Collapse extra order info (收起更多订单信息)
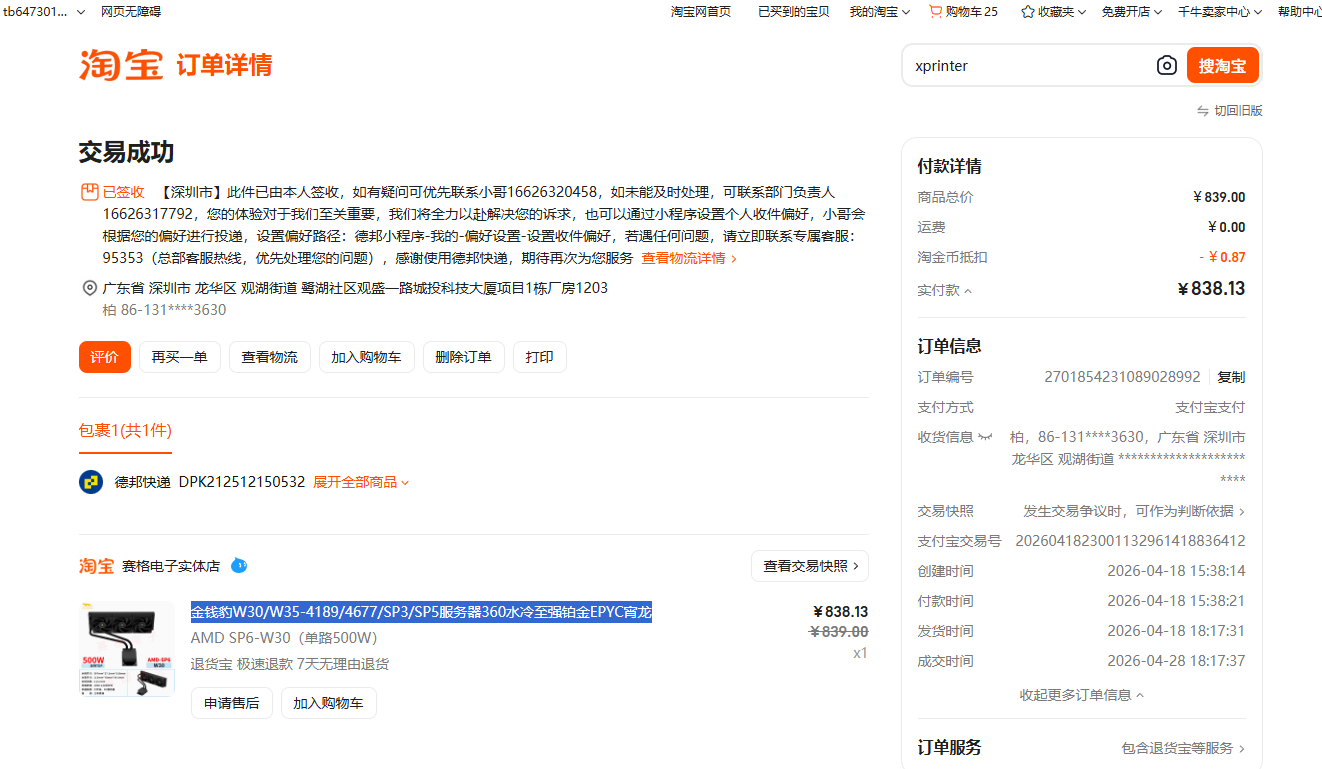Screen dimensions: 1322x769 click(1081, 695)
